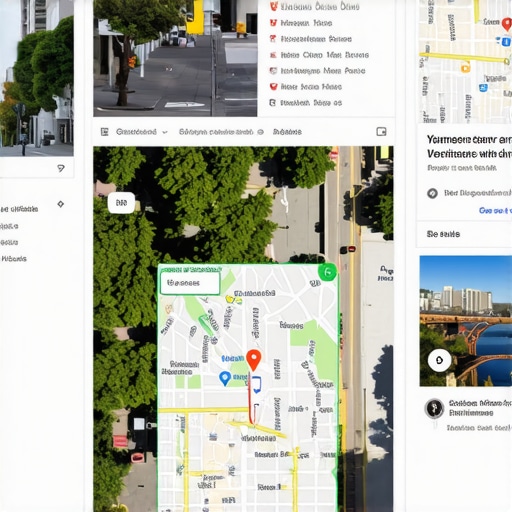Click the red pin on the top-right map

tap(507, 24)
